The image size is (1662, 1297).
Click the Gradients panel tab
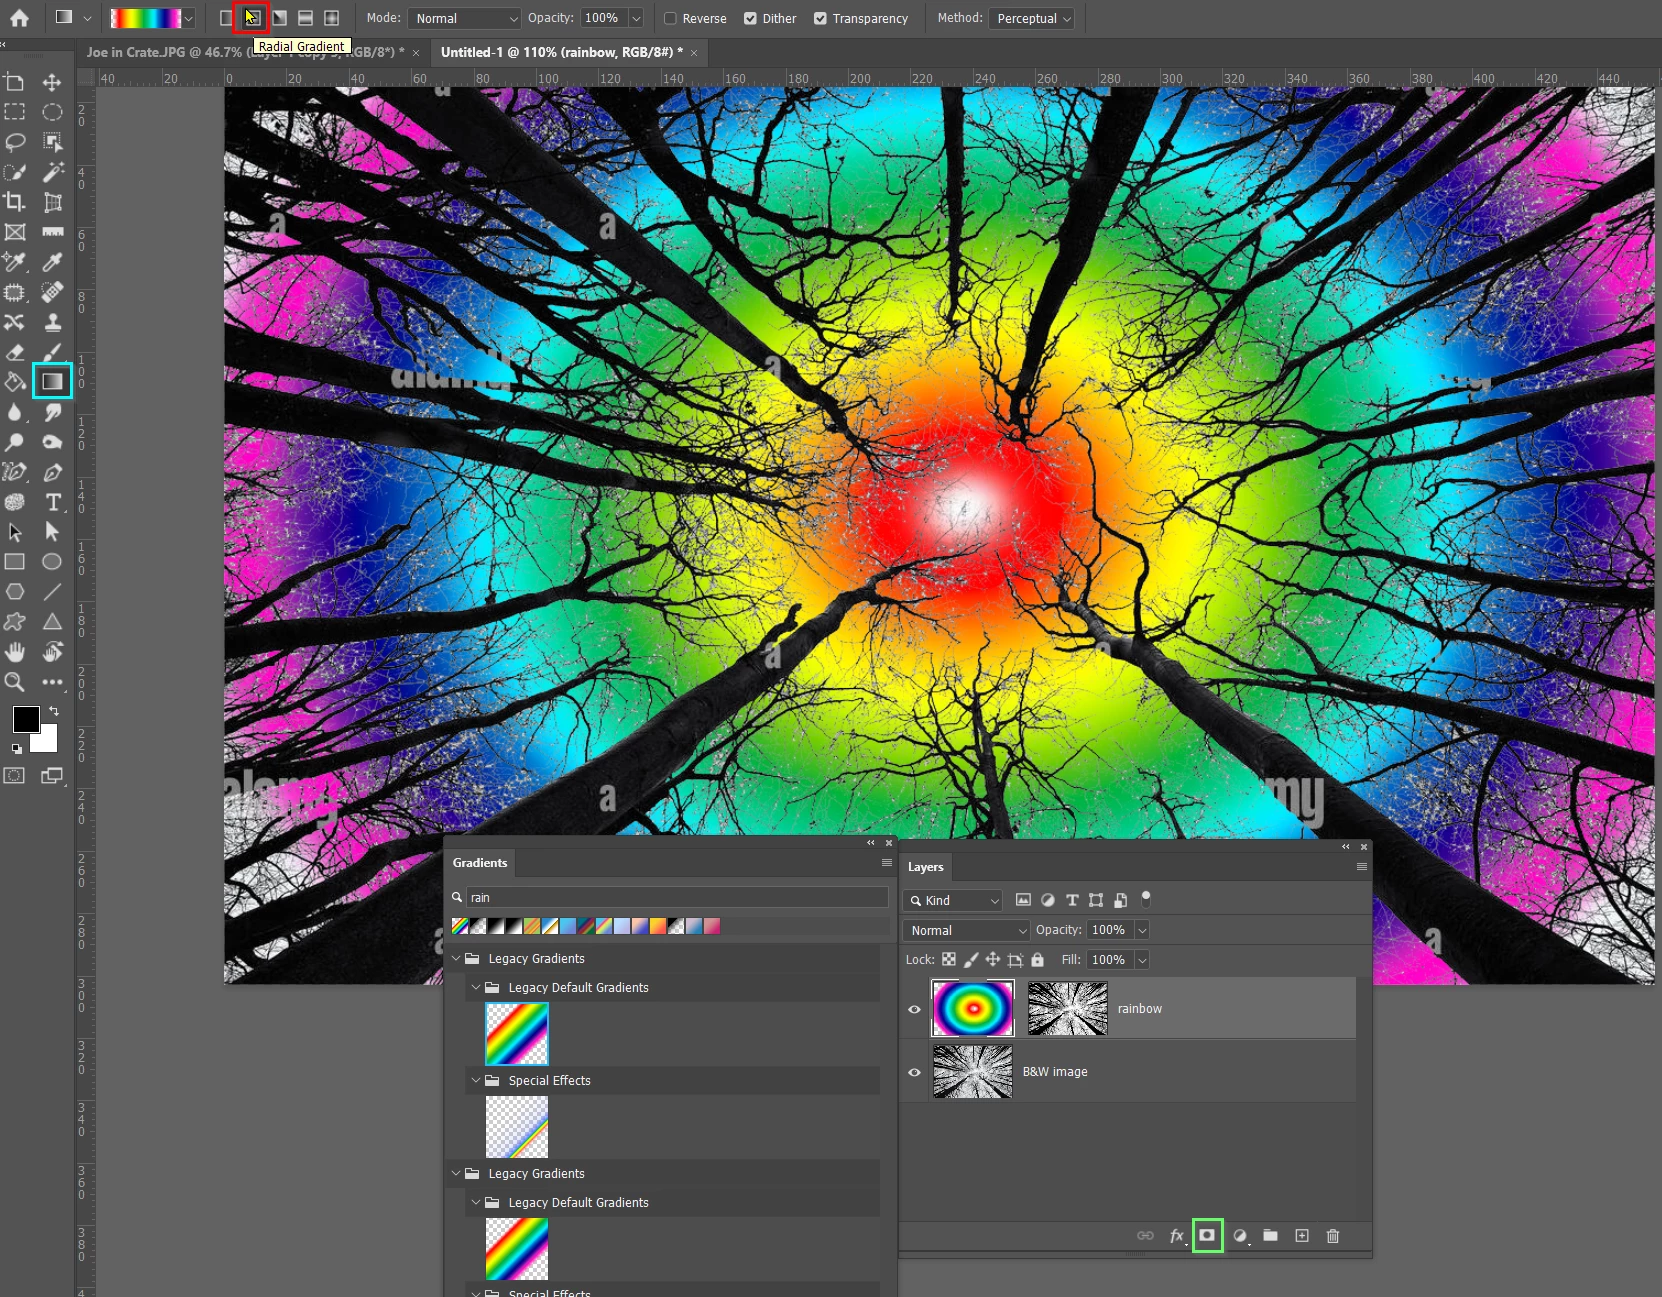(480, 863)
